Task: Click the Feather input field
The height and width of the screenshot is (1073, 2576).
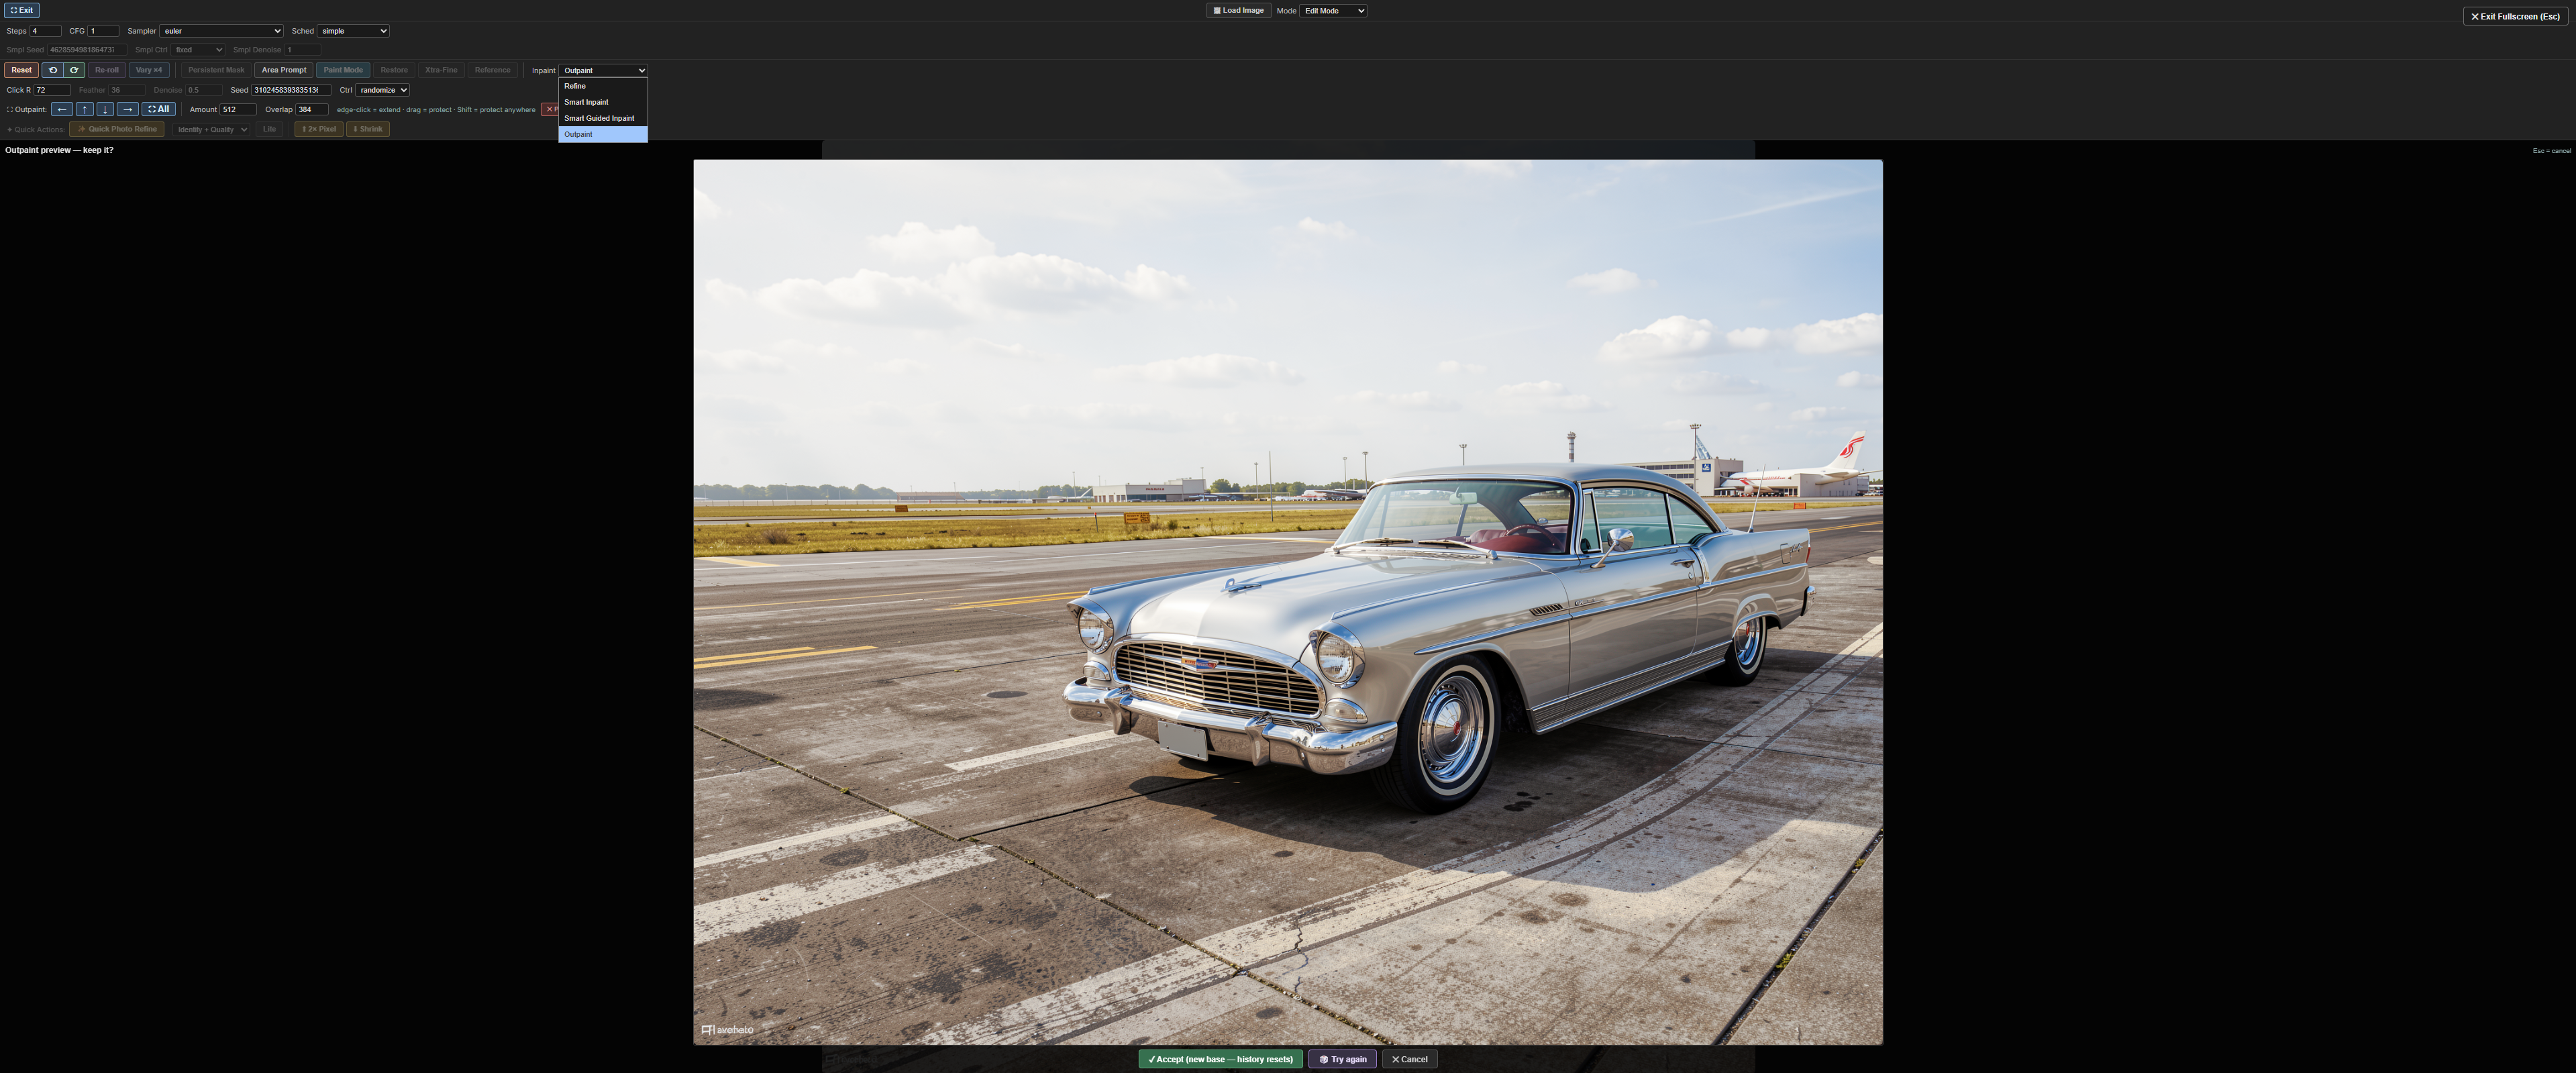Action: (x=127, y=90)
